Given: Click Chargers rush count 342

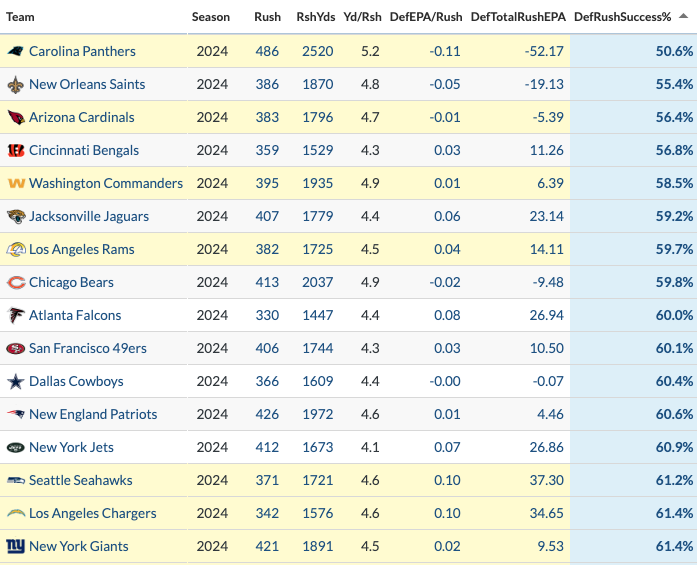Looking at the screenshot, I should 267,513.
